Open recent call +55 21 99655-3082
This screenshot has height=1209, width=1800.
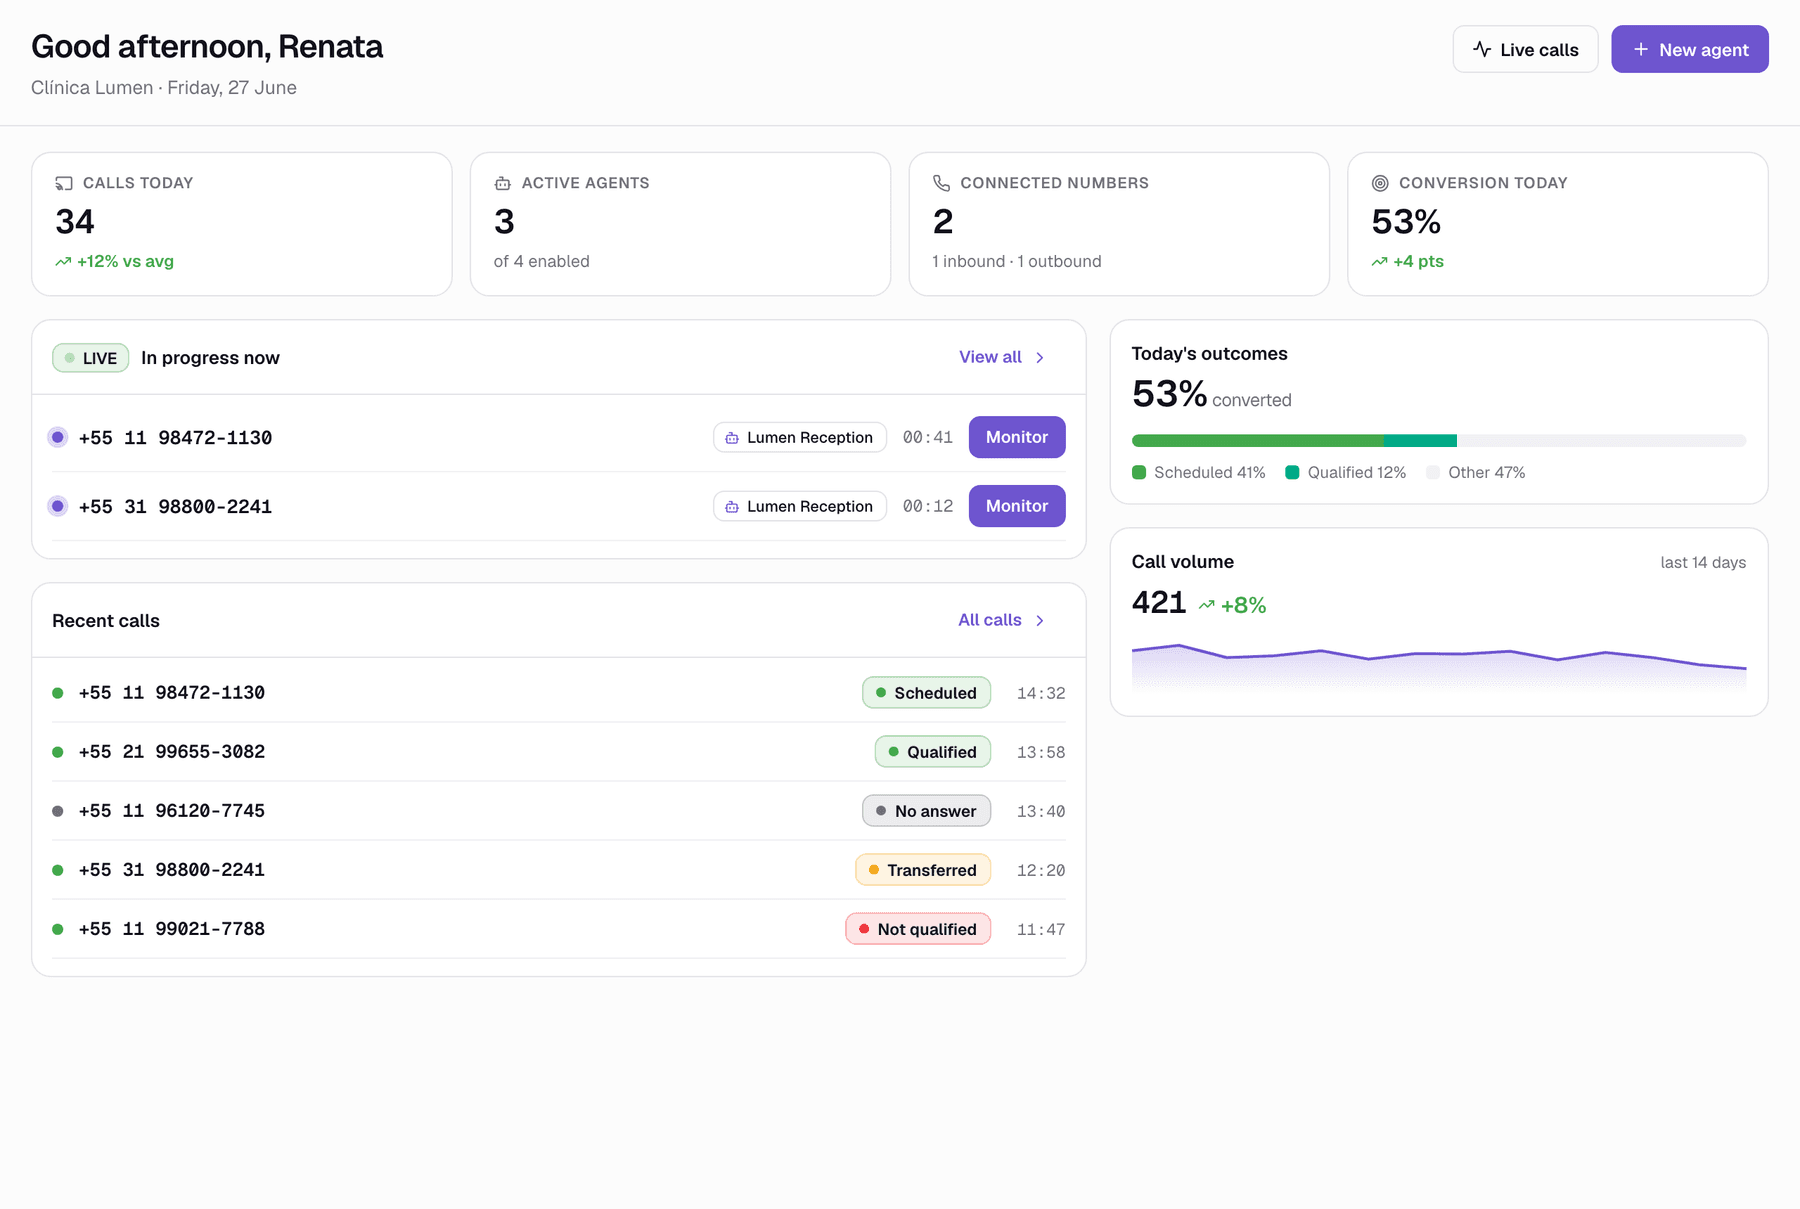click(559, 752)
